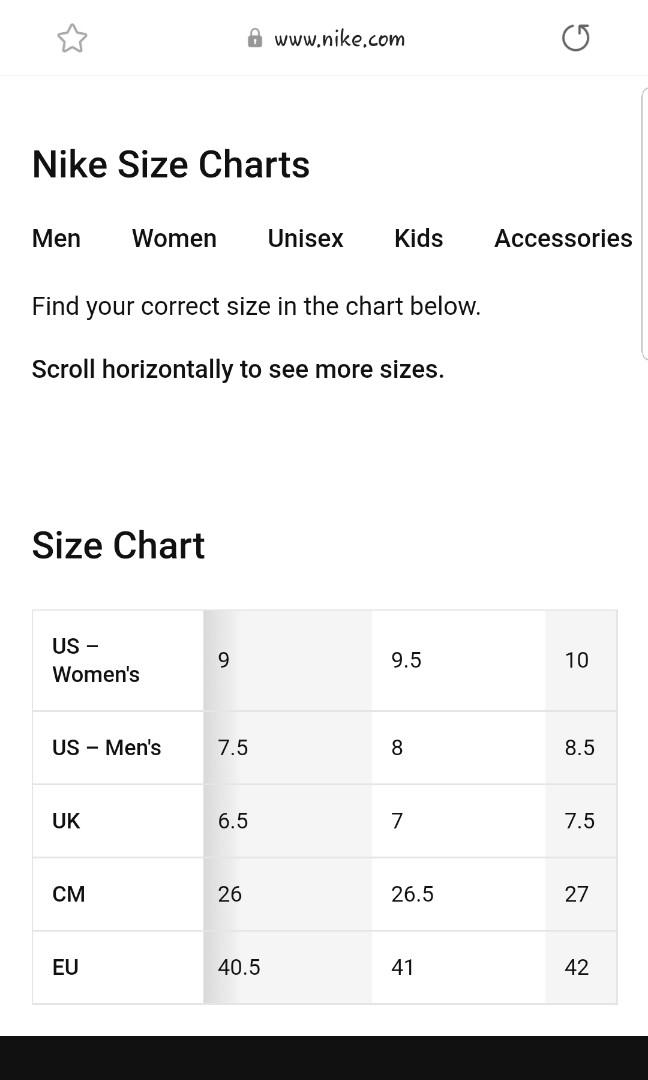The height and width of the screenshot is (1080, 648).
Task: Select the Unisex tab
Action: [305, 238]
